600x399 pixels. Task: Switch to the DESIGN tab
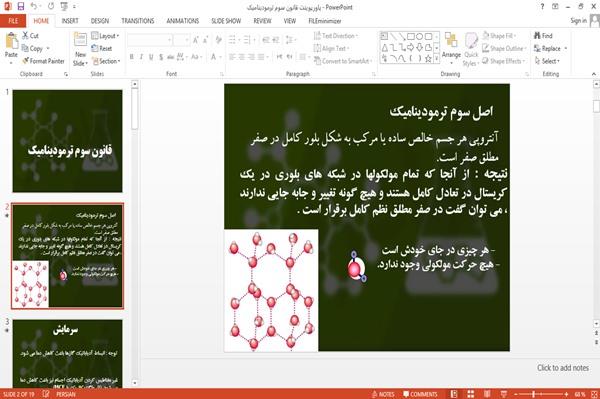pyautogui.click(x=100, y=21)
